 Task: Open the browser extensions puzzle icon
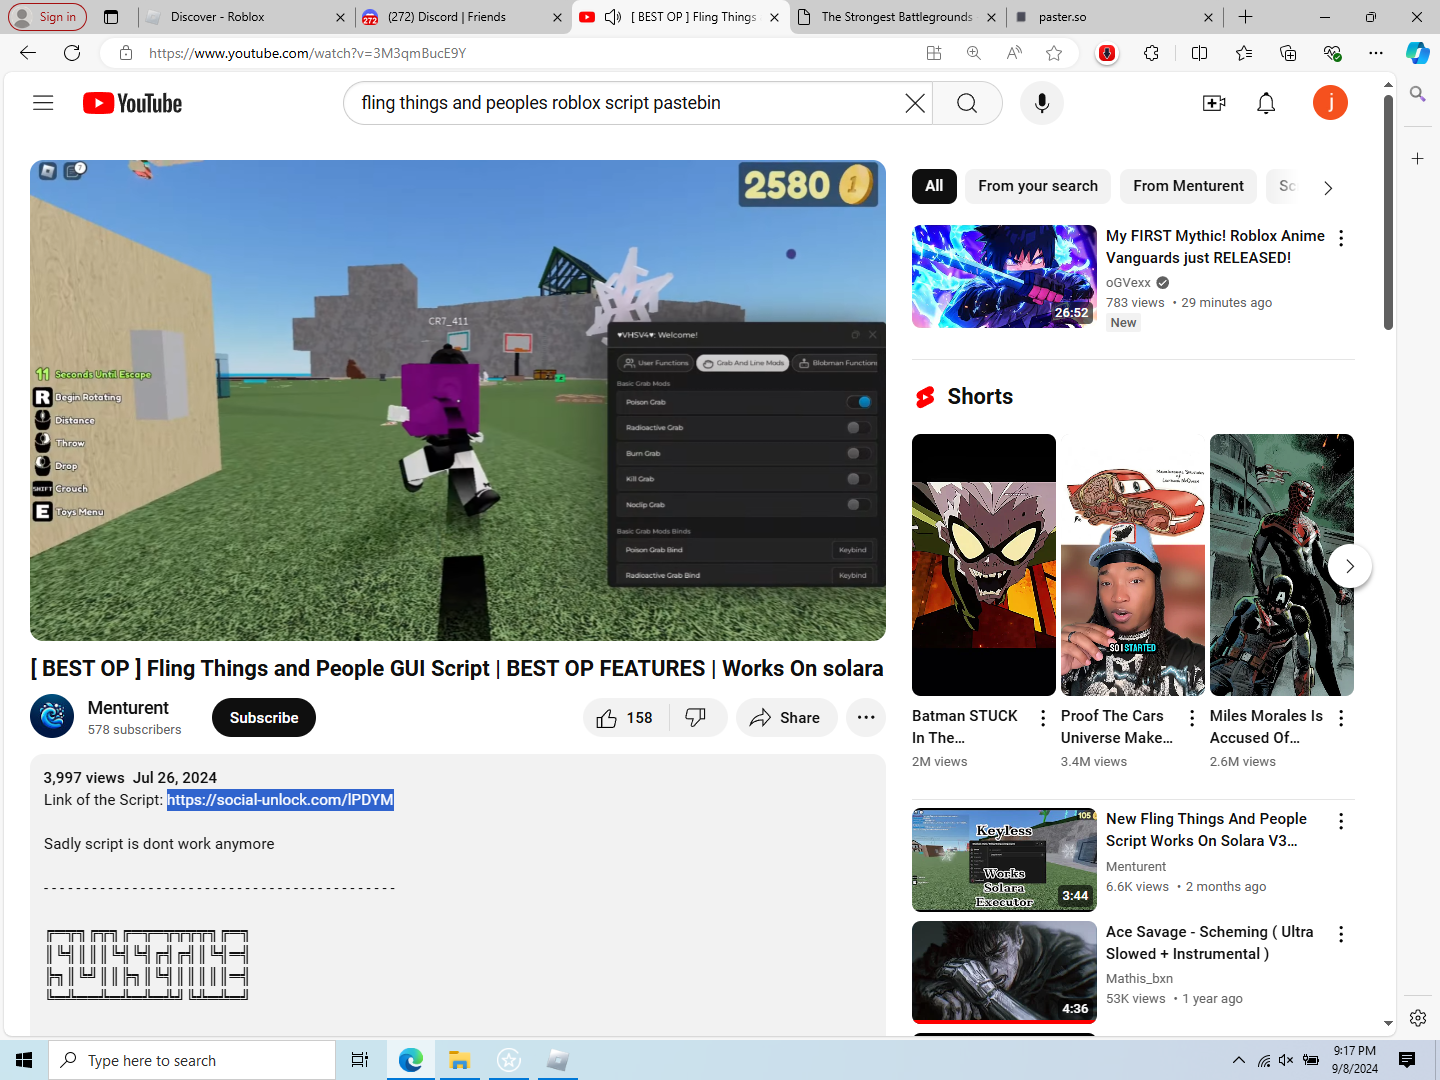click(x=1152, y=53)
